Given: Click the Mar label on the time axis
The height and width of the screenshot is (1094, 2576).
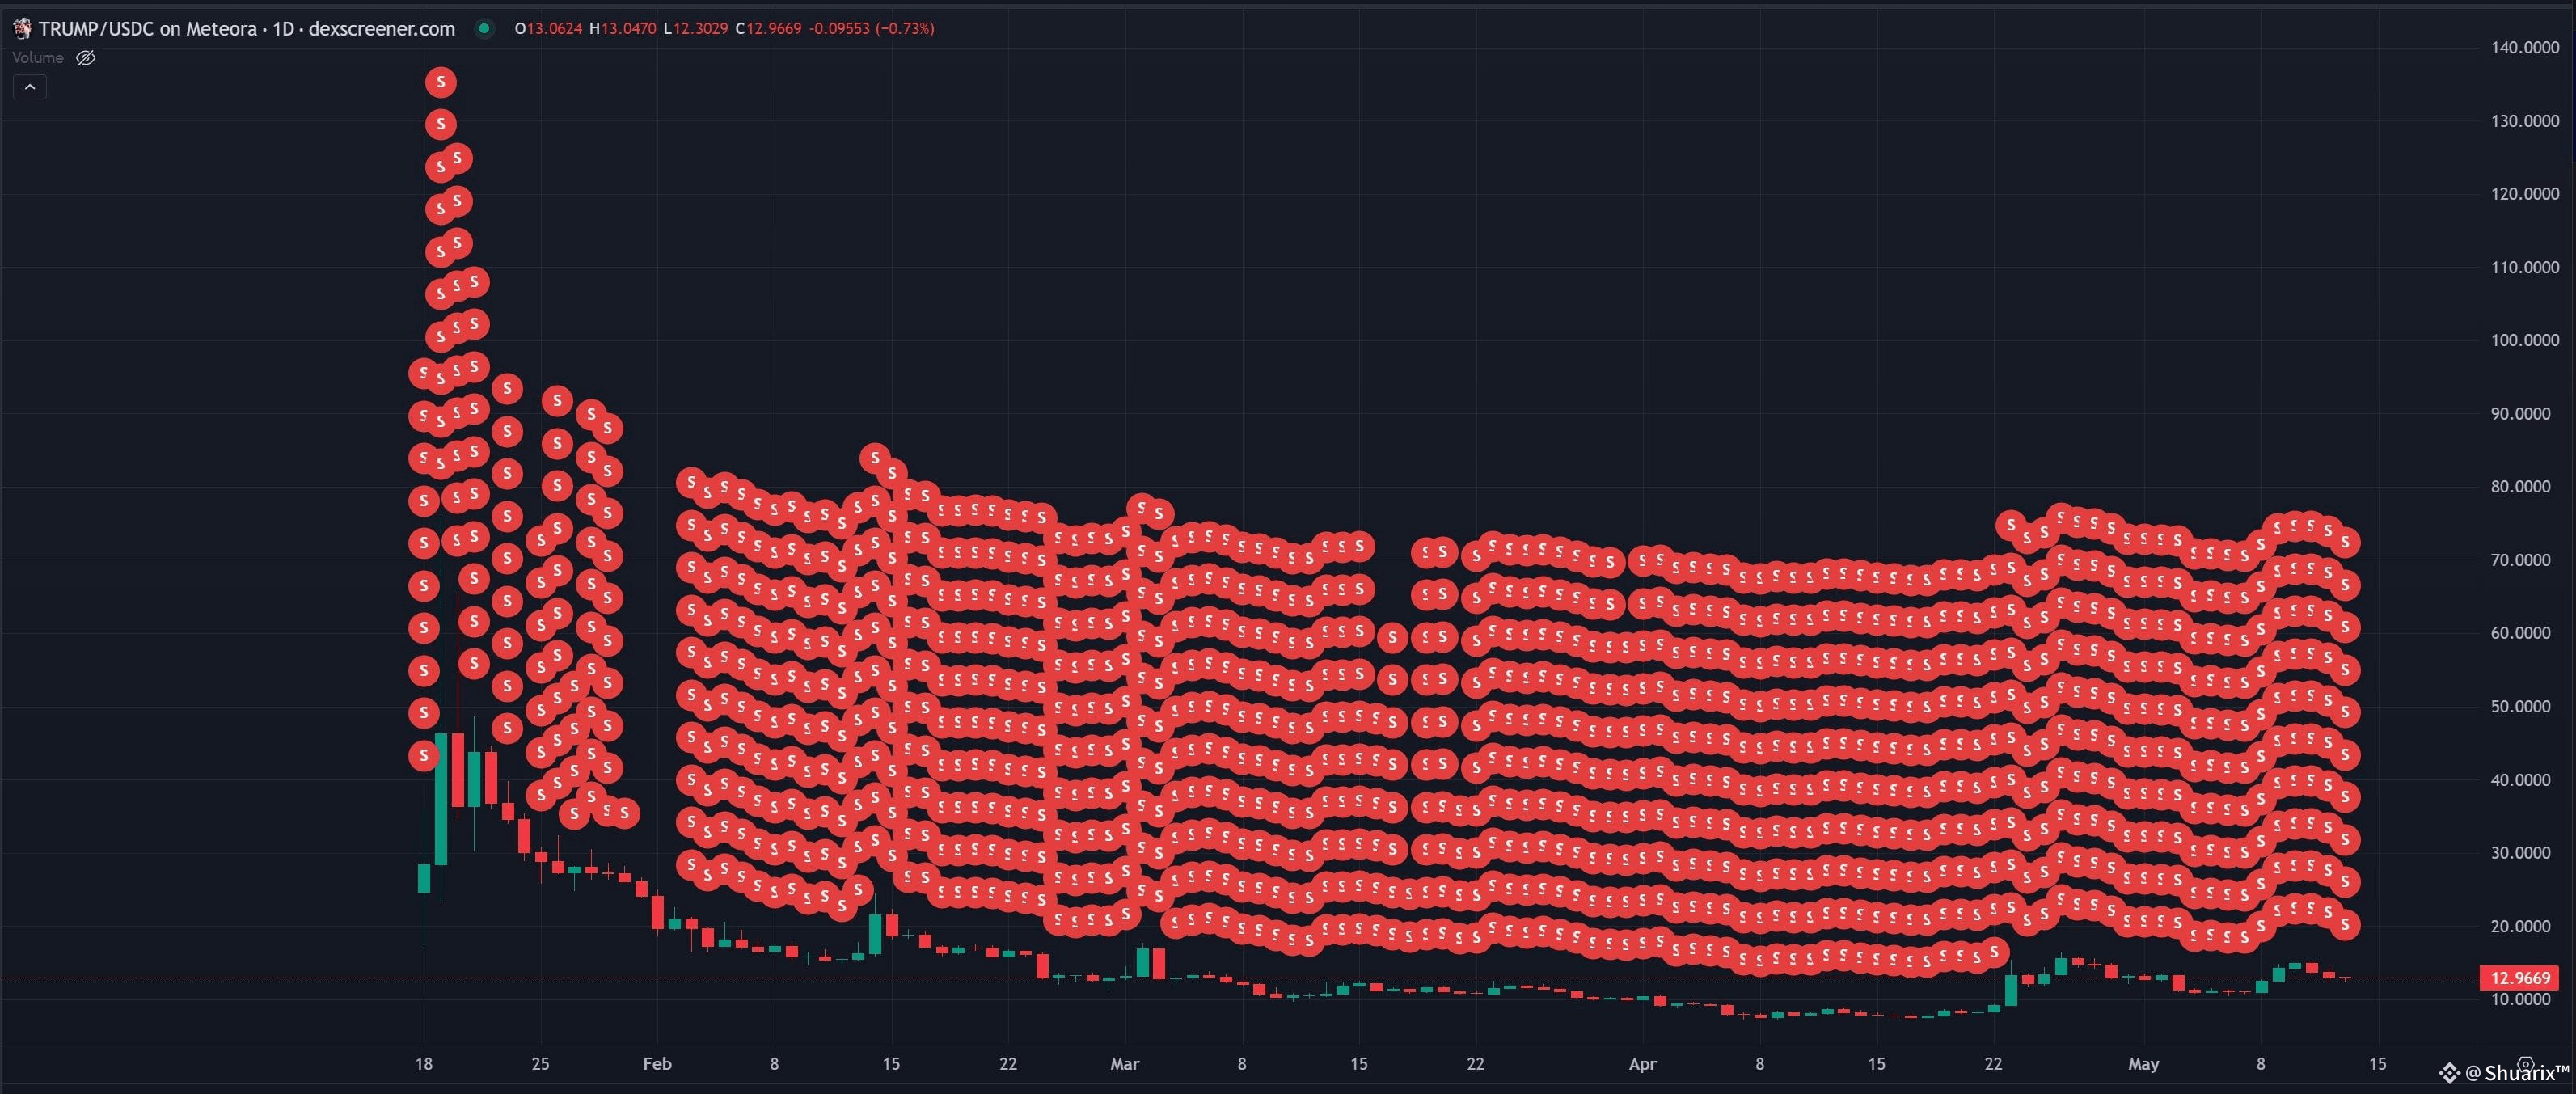Looking at the screenshot, I should click(1125, 1064).
